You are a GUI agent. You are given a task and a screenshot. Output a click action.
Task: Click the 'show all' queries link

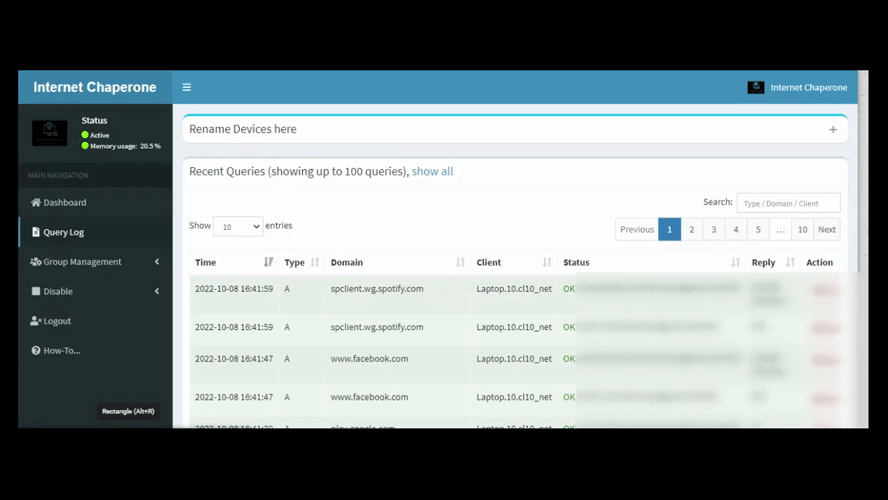(432, 171)
